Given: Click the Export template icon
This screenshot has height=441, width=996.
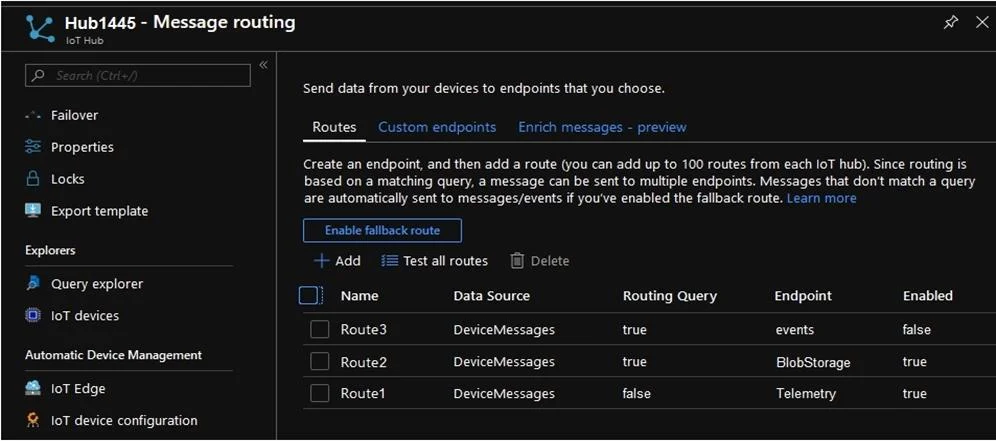Looking at the screenshot, I should [32, 211].
